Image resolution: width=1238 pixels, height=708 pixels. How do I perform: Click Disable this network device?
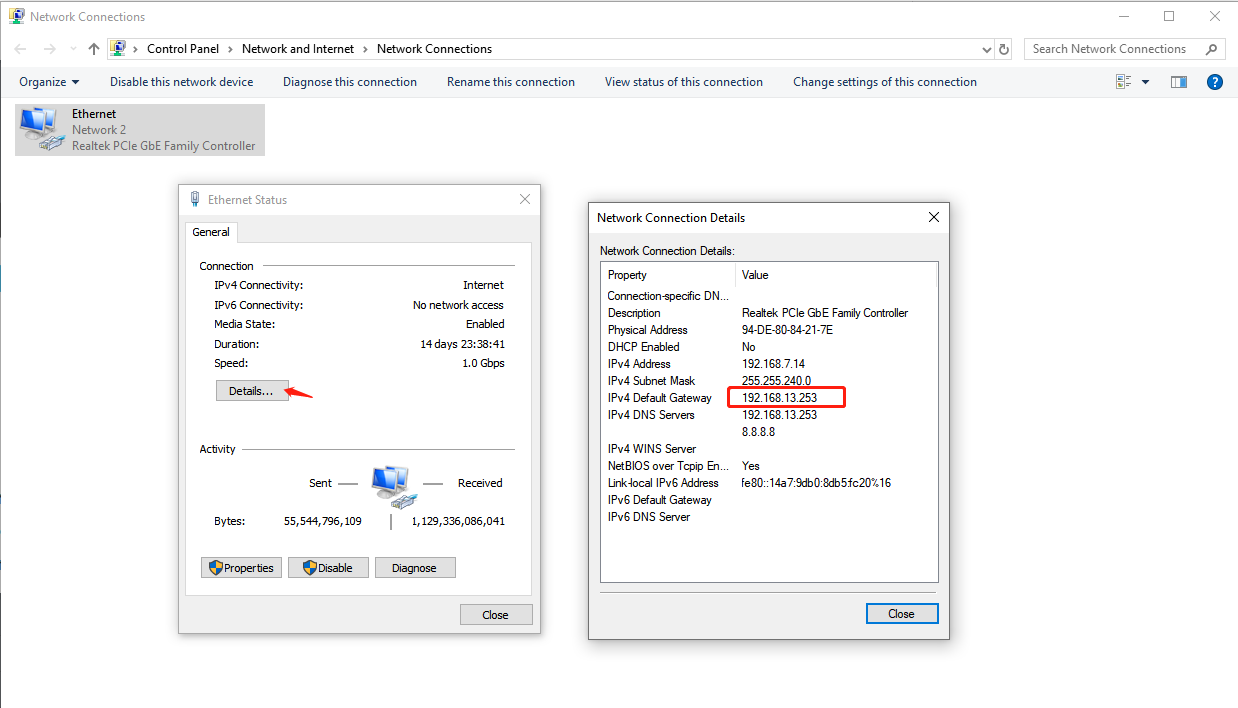click(182, 82)
